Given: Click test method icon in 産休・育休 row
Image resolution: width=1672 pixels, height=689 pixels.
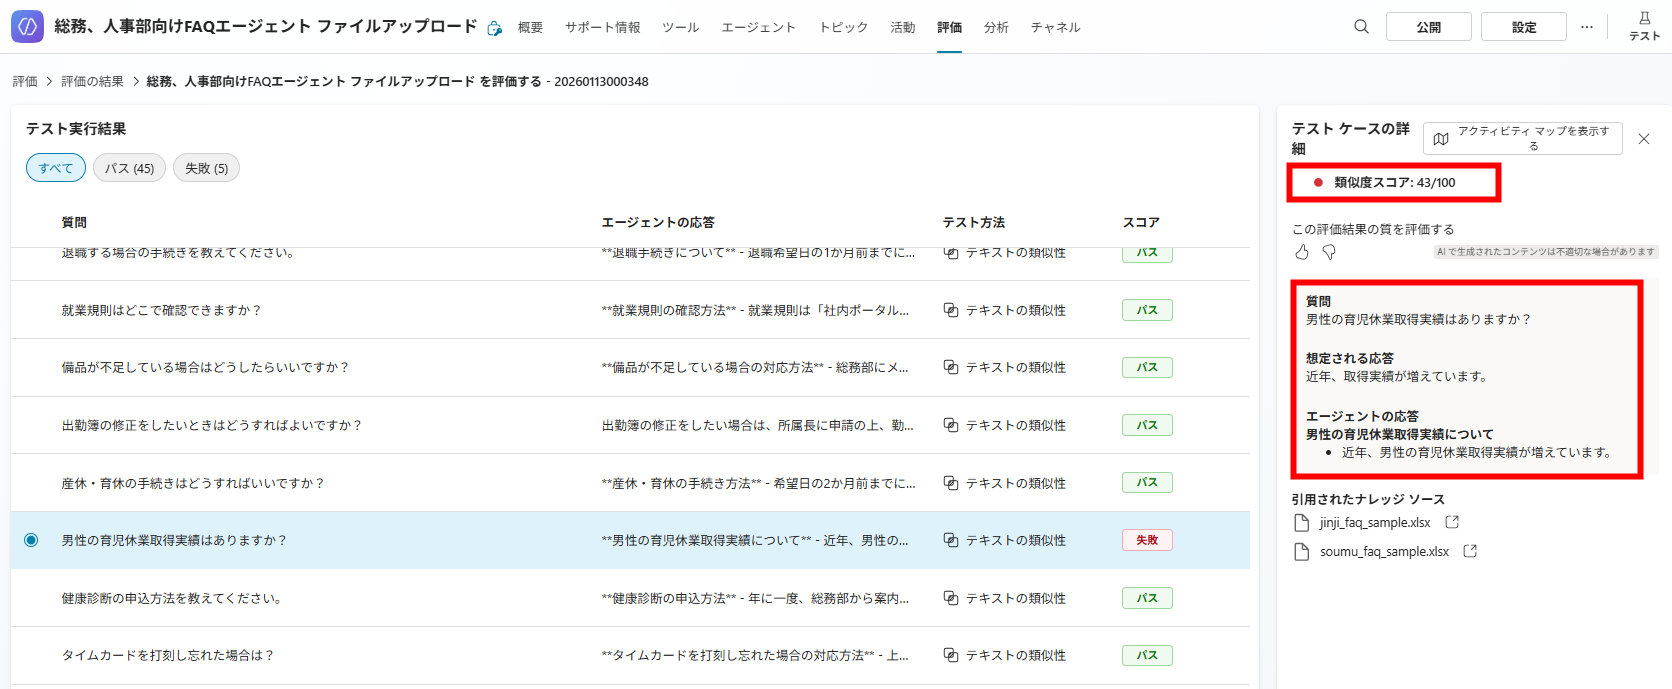Looking at the screenshot, I should click(951, 483).
